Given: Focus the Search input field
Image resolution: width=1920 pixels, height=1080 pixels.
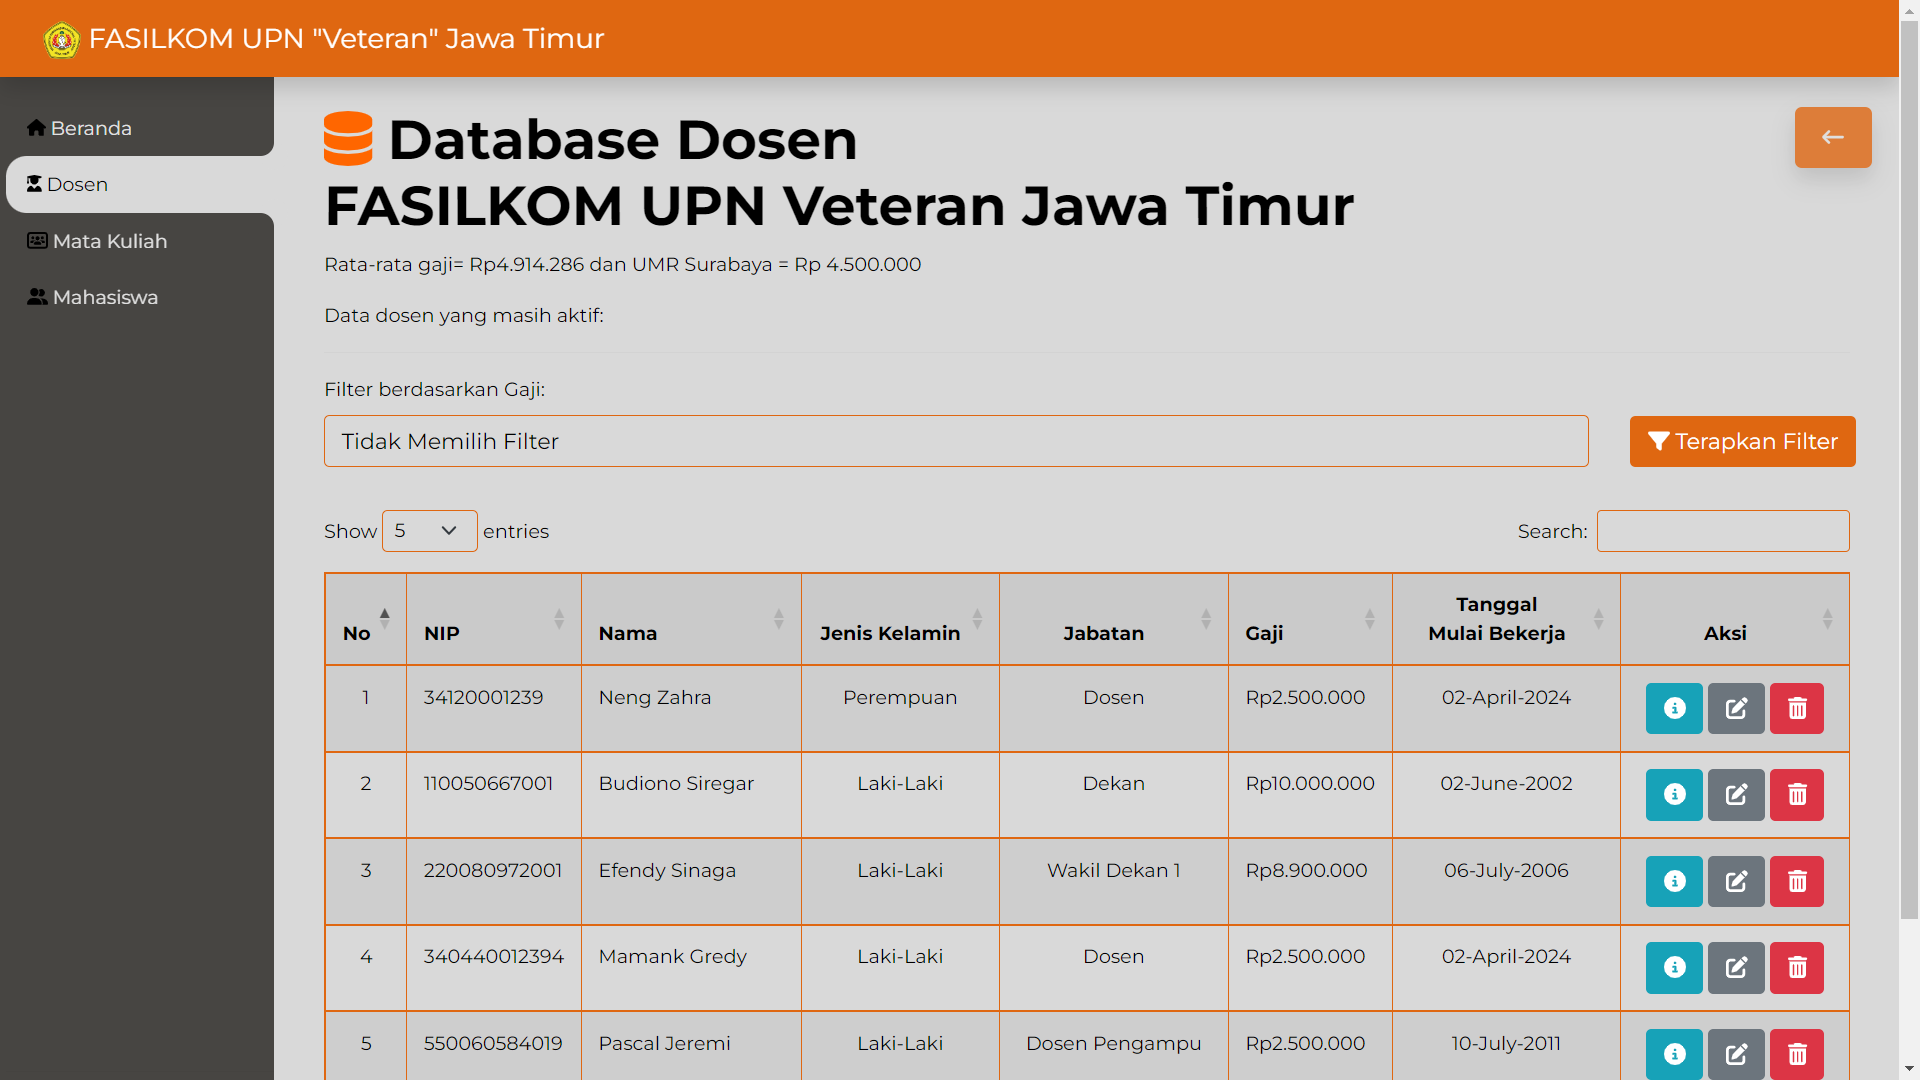Looking at the screenshot, I should pos(1723,531).
